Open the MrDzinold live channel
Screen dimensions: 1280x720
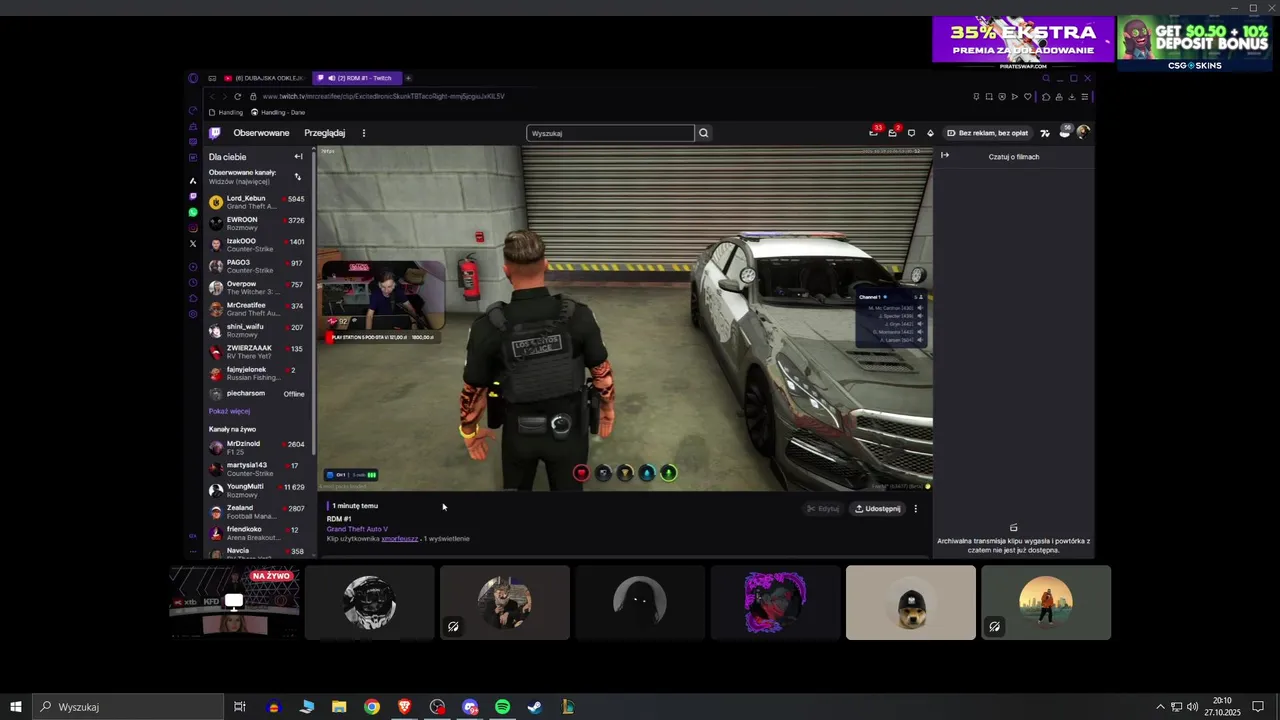[x=258, y=447]
